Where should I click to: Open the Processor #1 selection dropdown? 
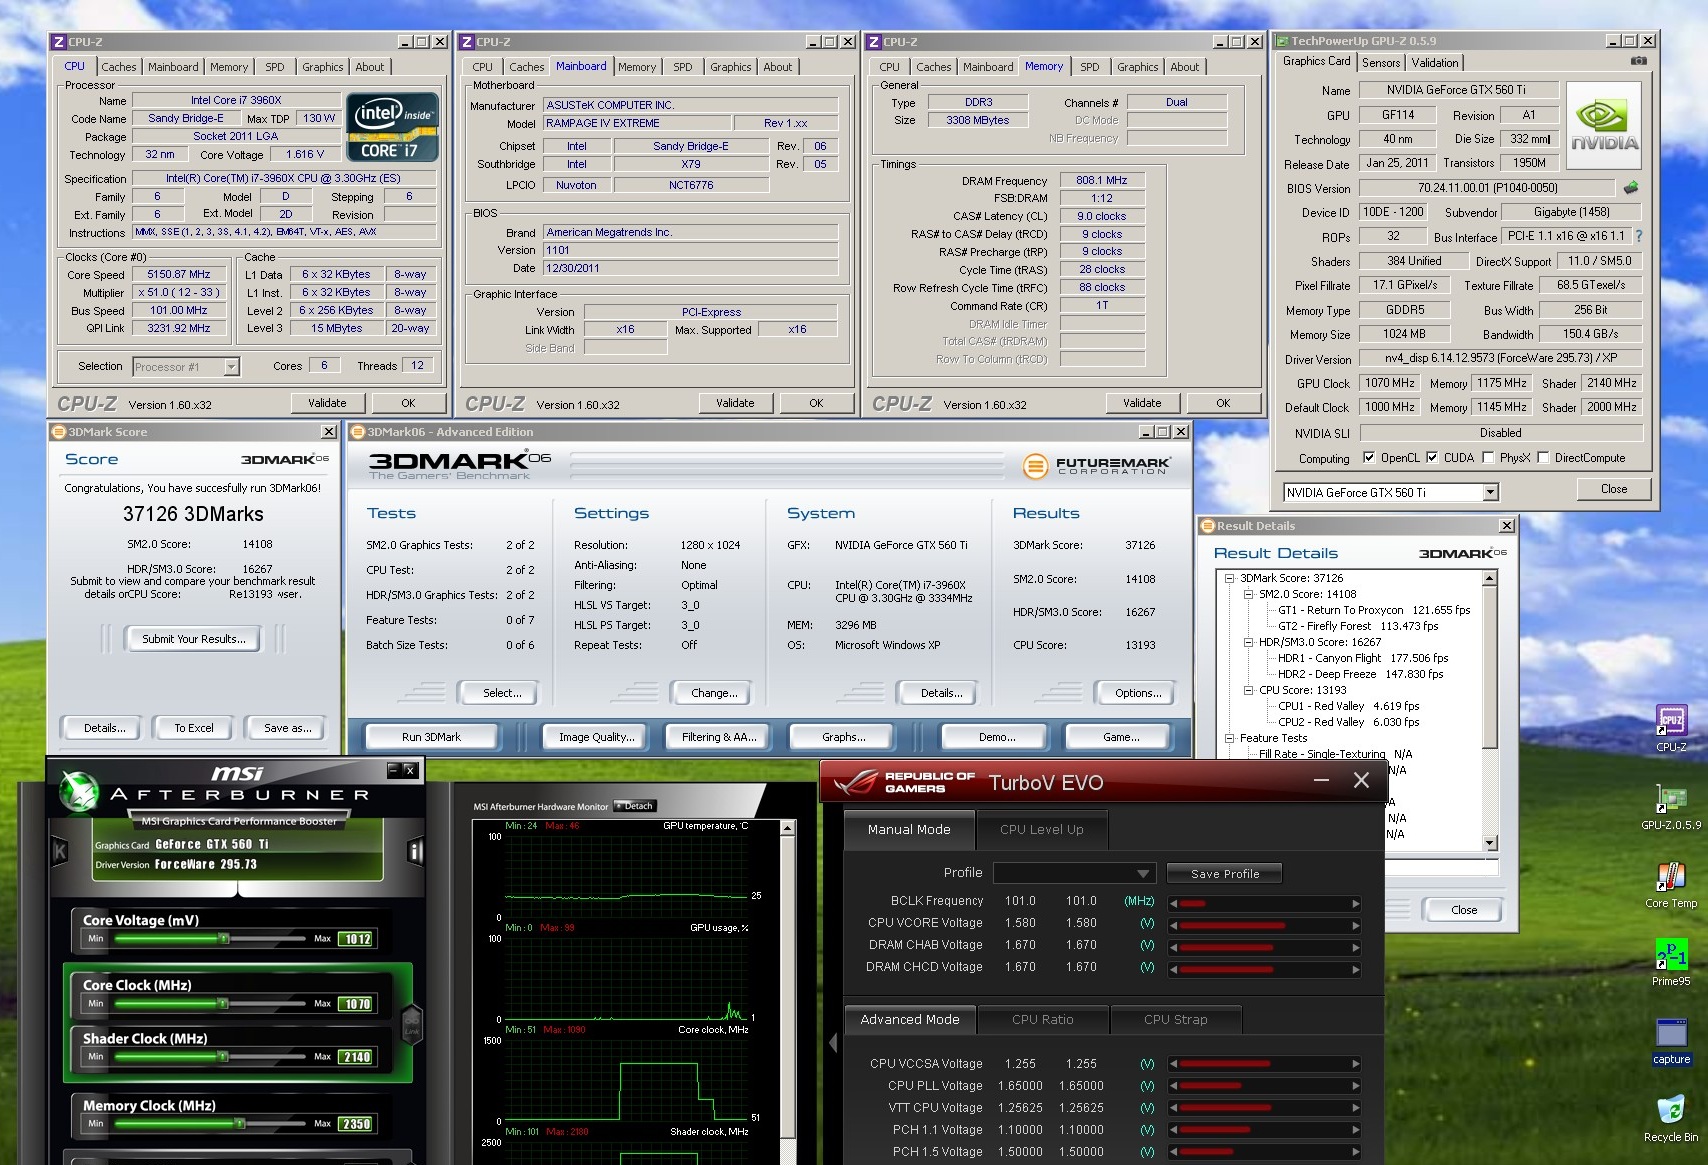click(x=231, y=367)
